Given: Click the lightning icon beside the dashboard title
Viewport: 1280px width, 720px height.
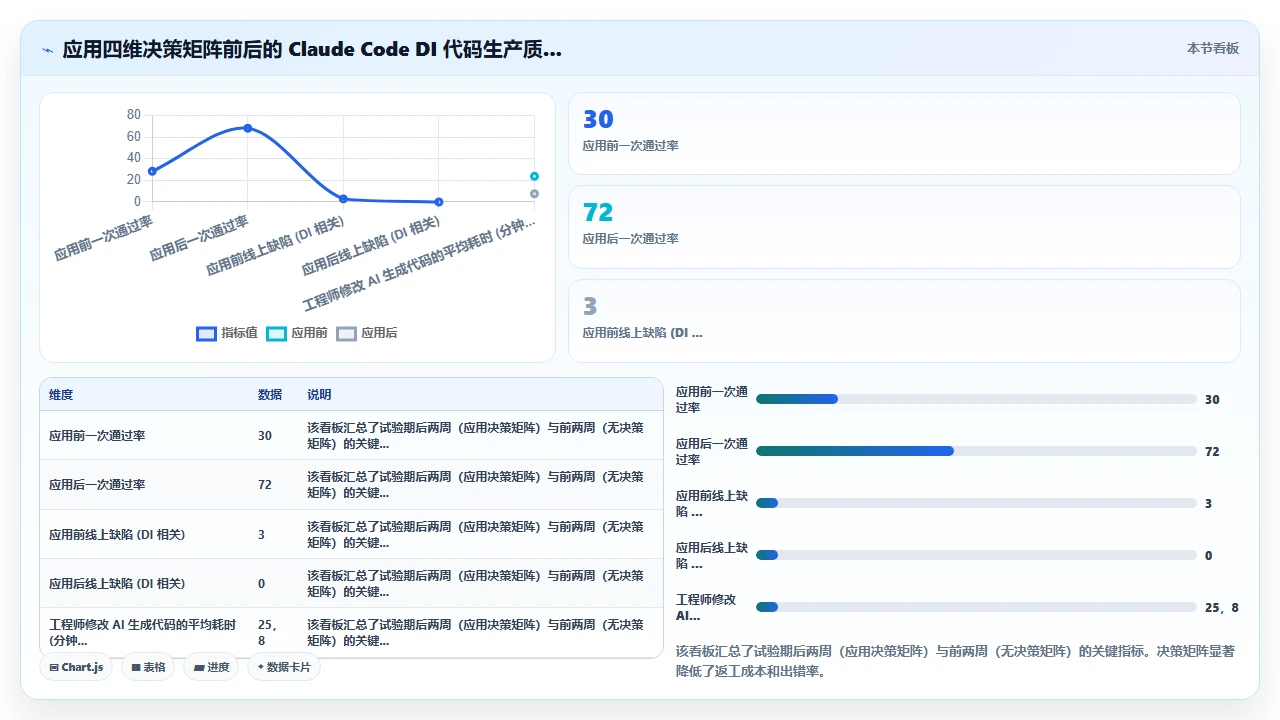Looking at the screenshot, I should pos(48,50).
